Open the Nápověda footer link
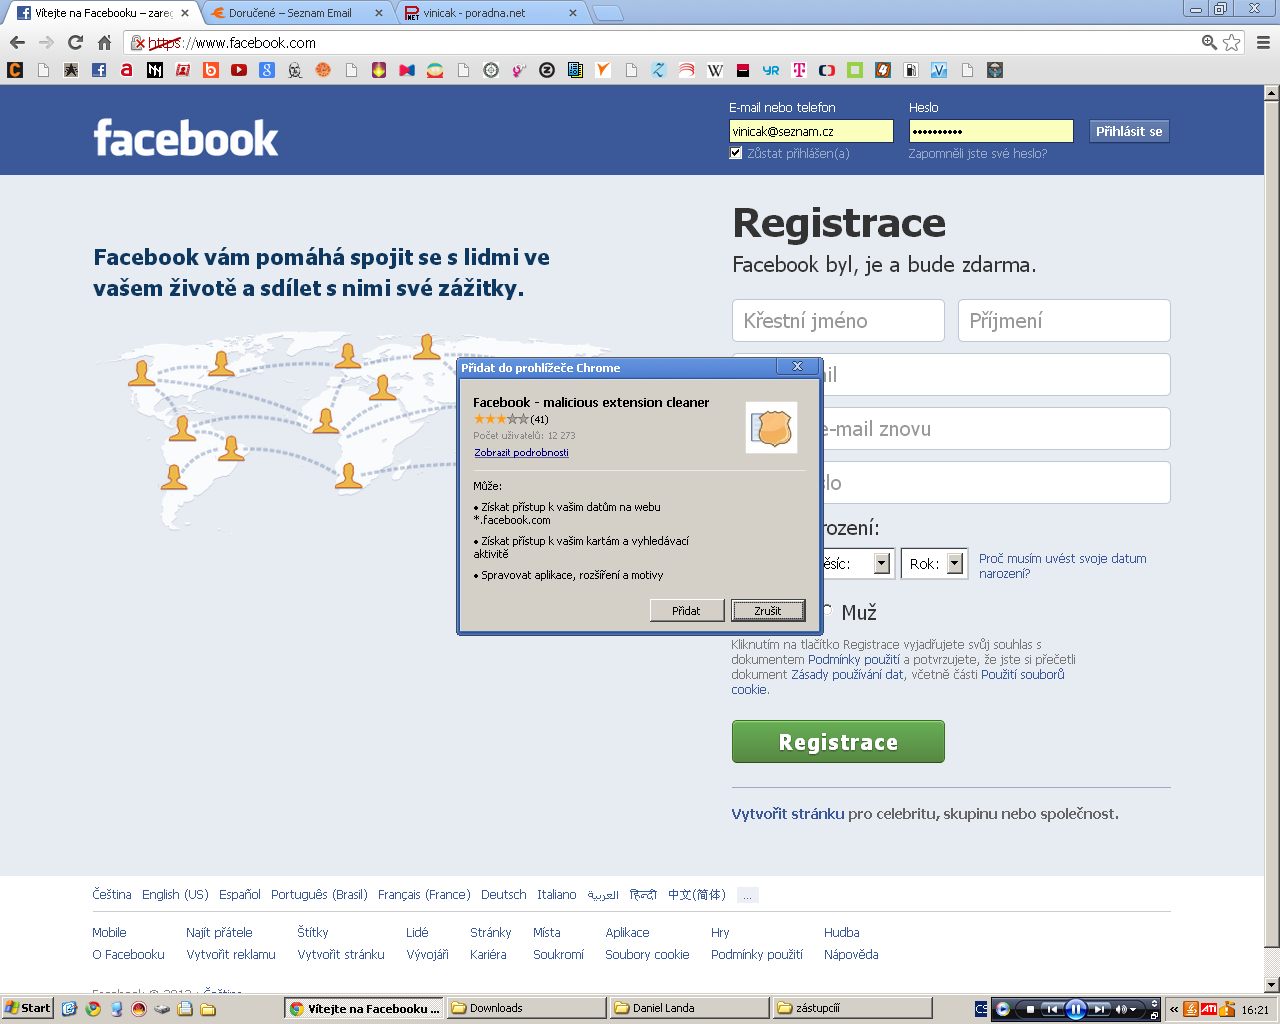 [x=851, y=955]
